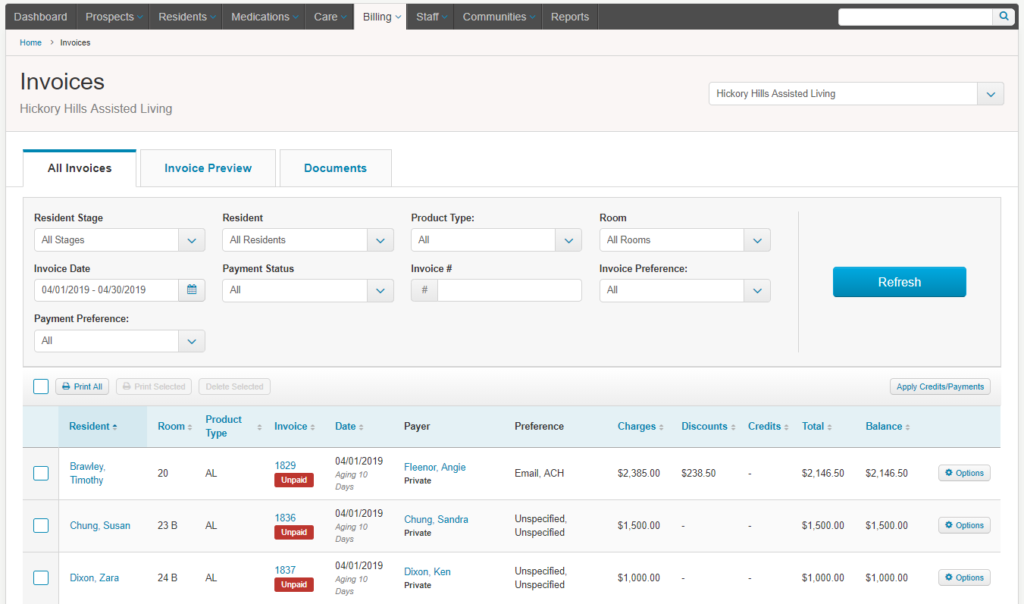The width and height of the screenshot is (1024, 604).
Task: Go to Home breadcrumb link
Action: [31, 42]
